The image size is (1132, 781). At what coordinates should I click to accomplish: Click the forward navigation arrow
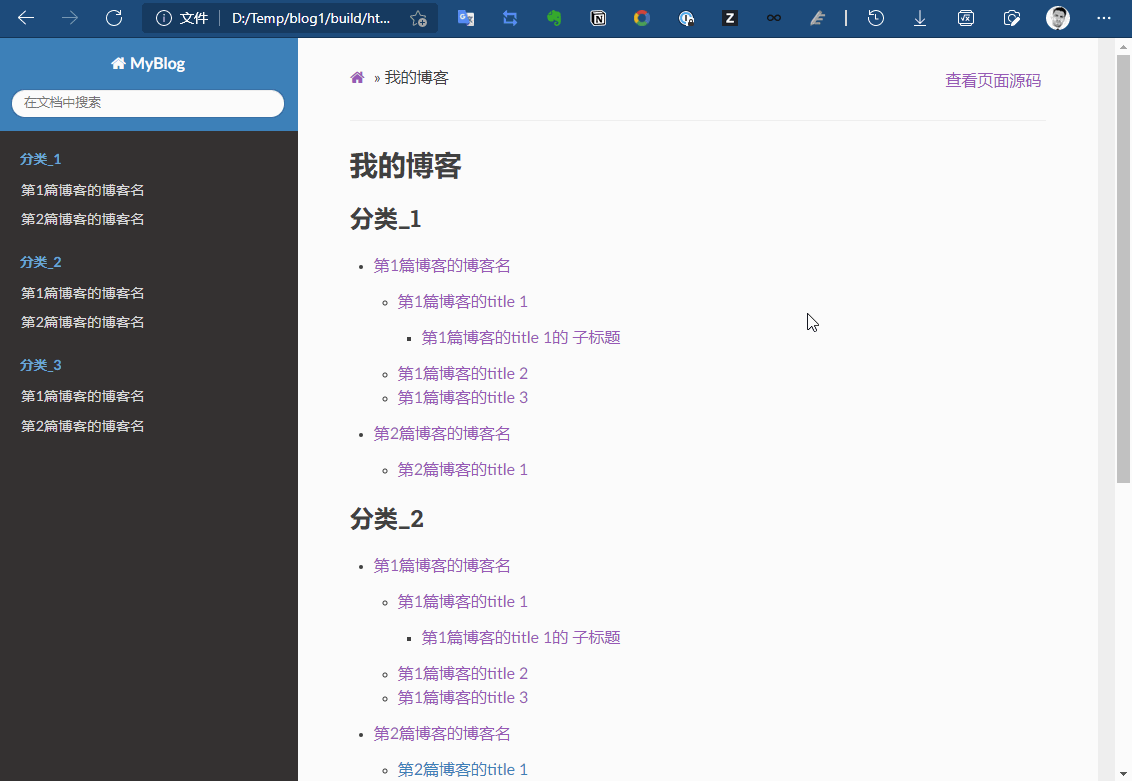pyautogui.click(x=70, y=18)
